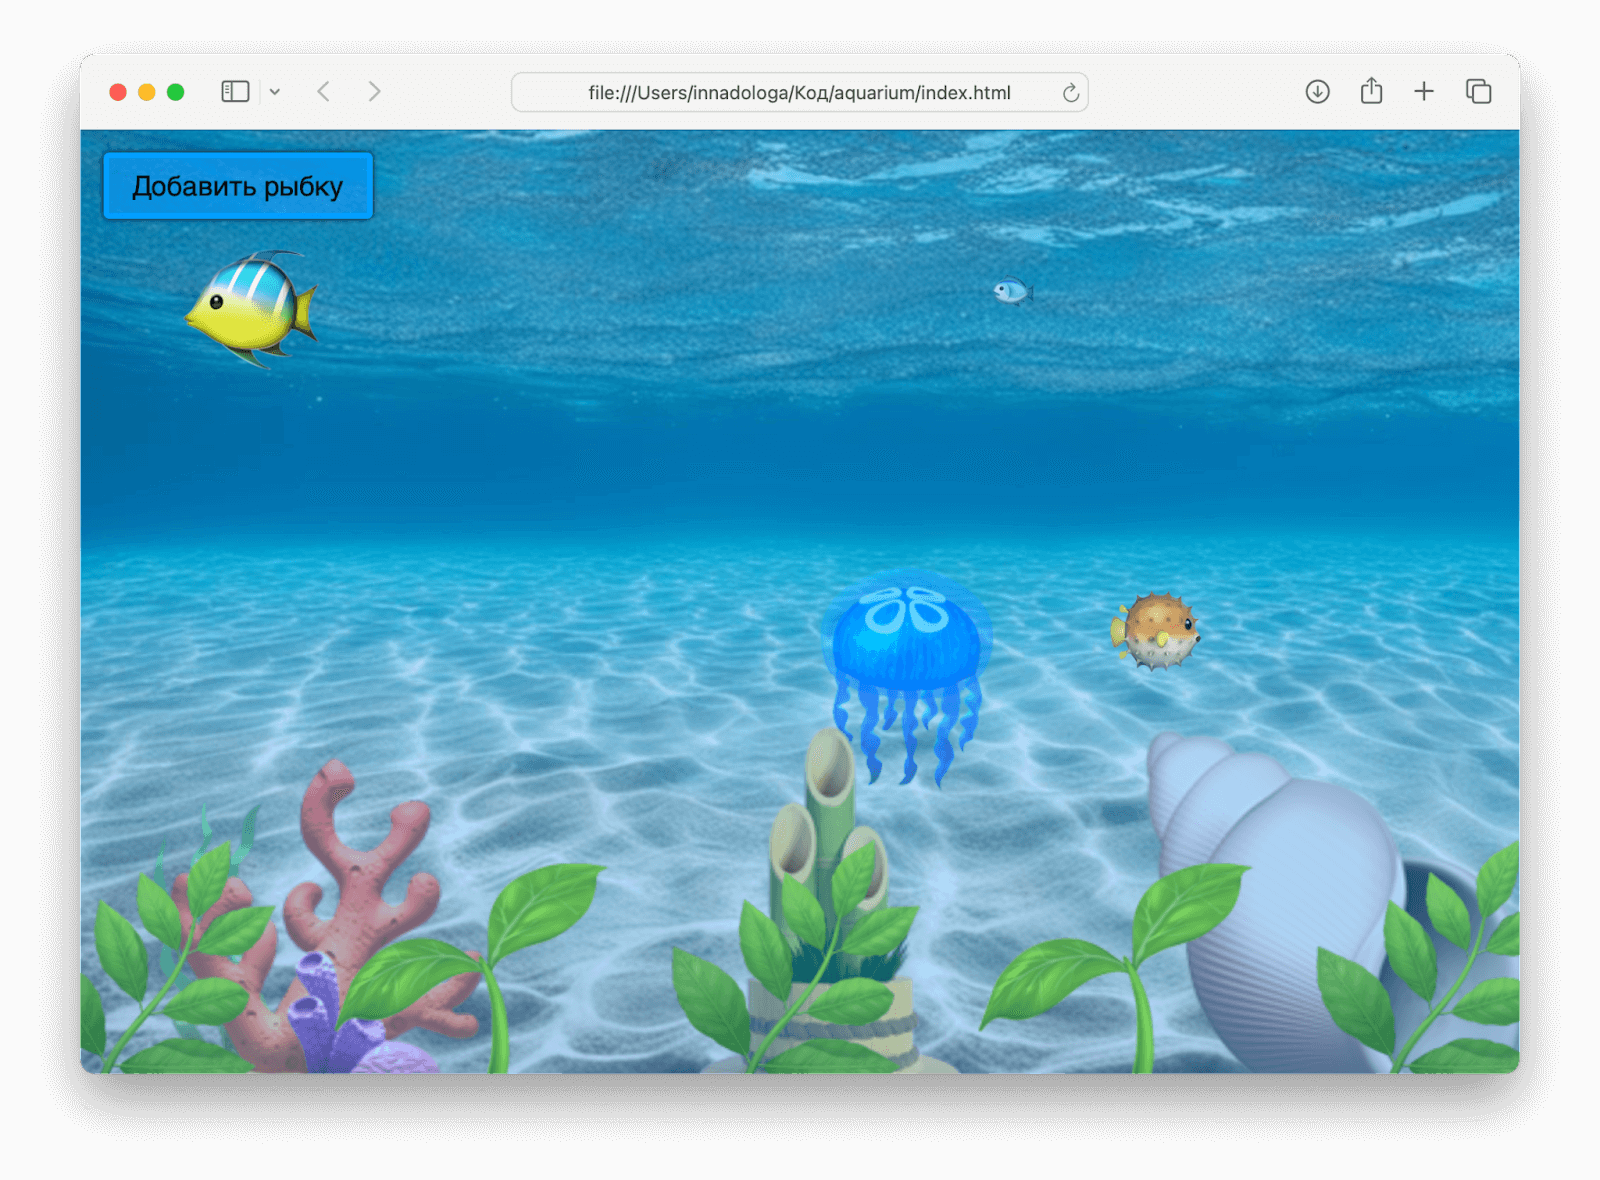Go forward using the forward arrow

coord(374,92)
